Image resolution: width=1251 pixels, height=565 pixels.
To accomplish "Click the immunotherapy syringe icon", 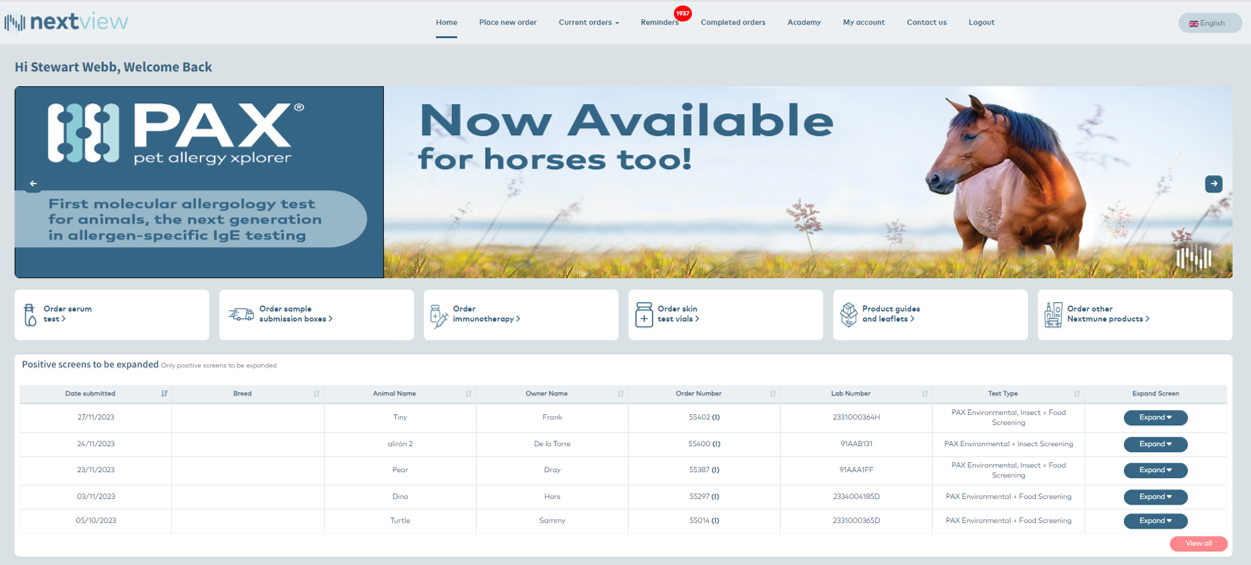I will (x=438, y=315).
